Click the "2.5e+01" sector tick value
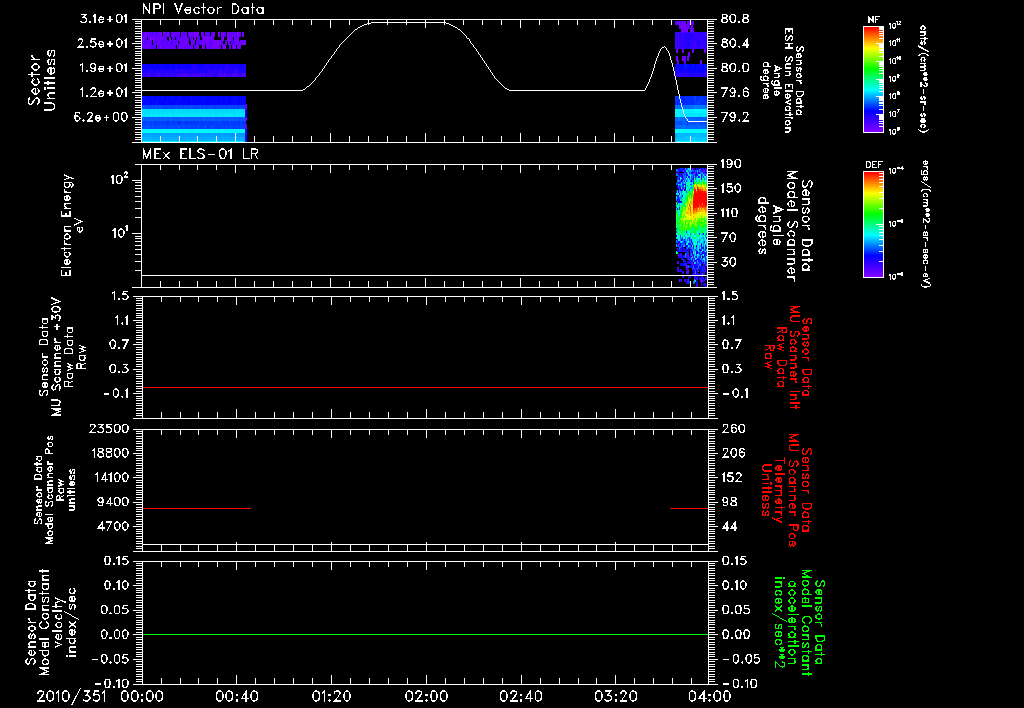The width and height of the screenshot is (1024, 708). (103, 43)
